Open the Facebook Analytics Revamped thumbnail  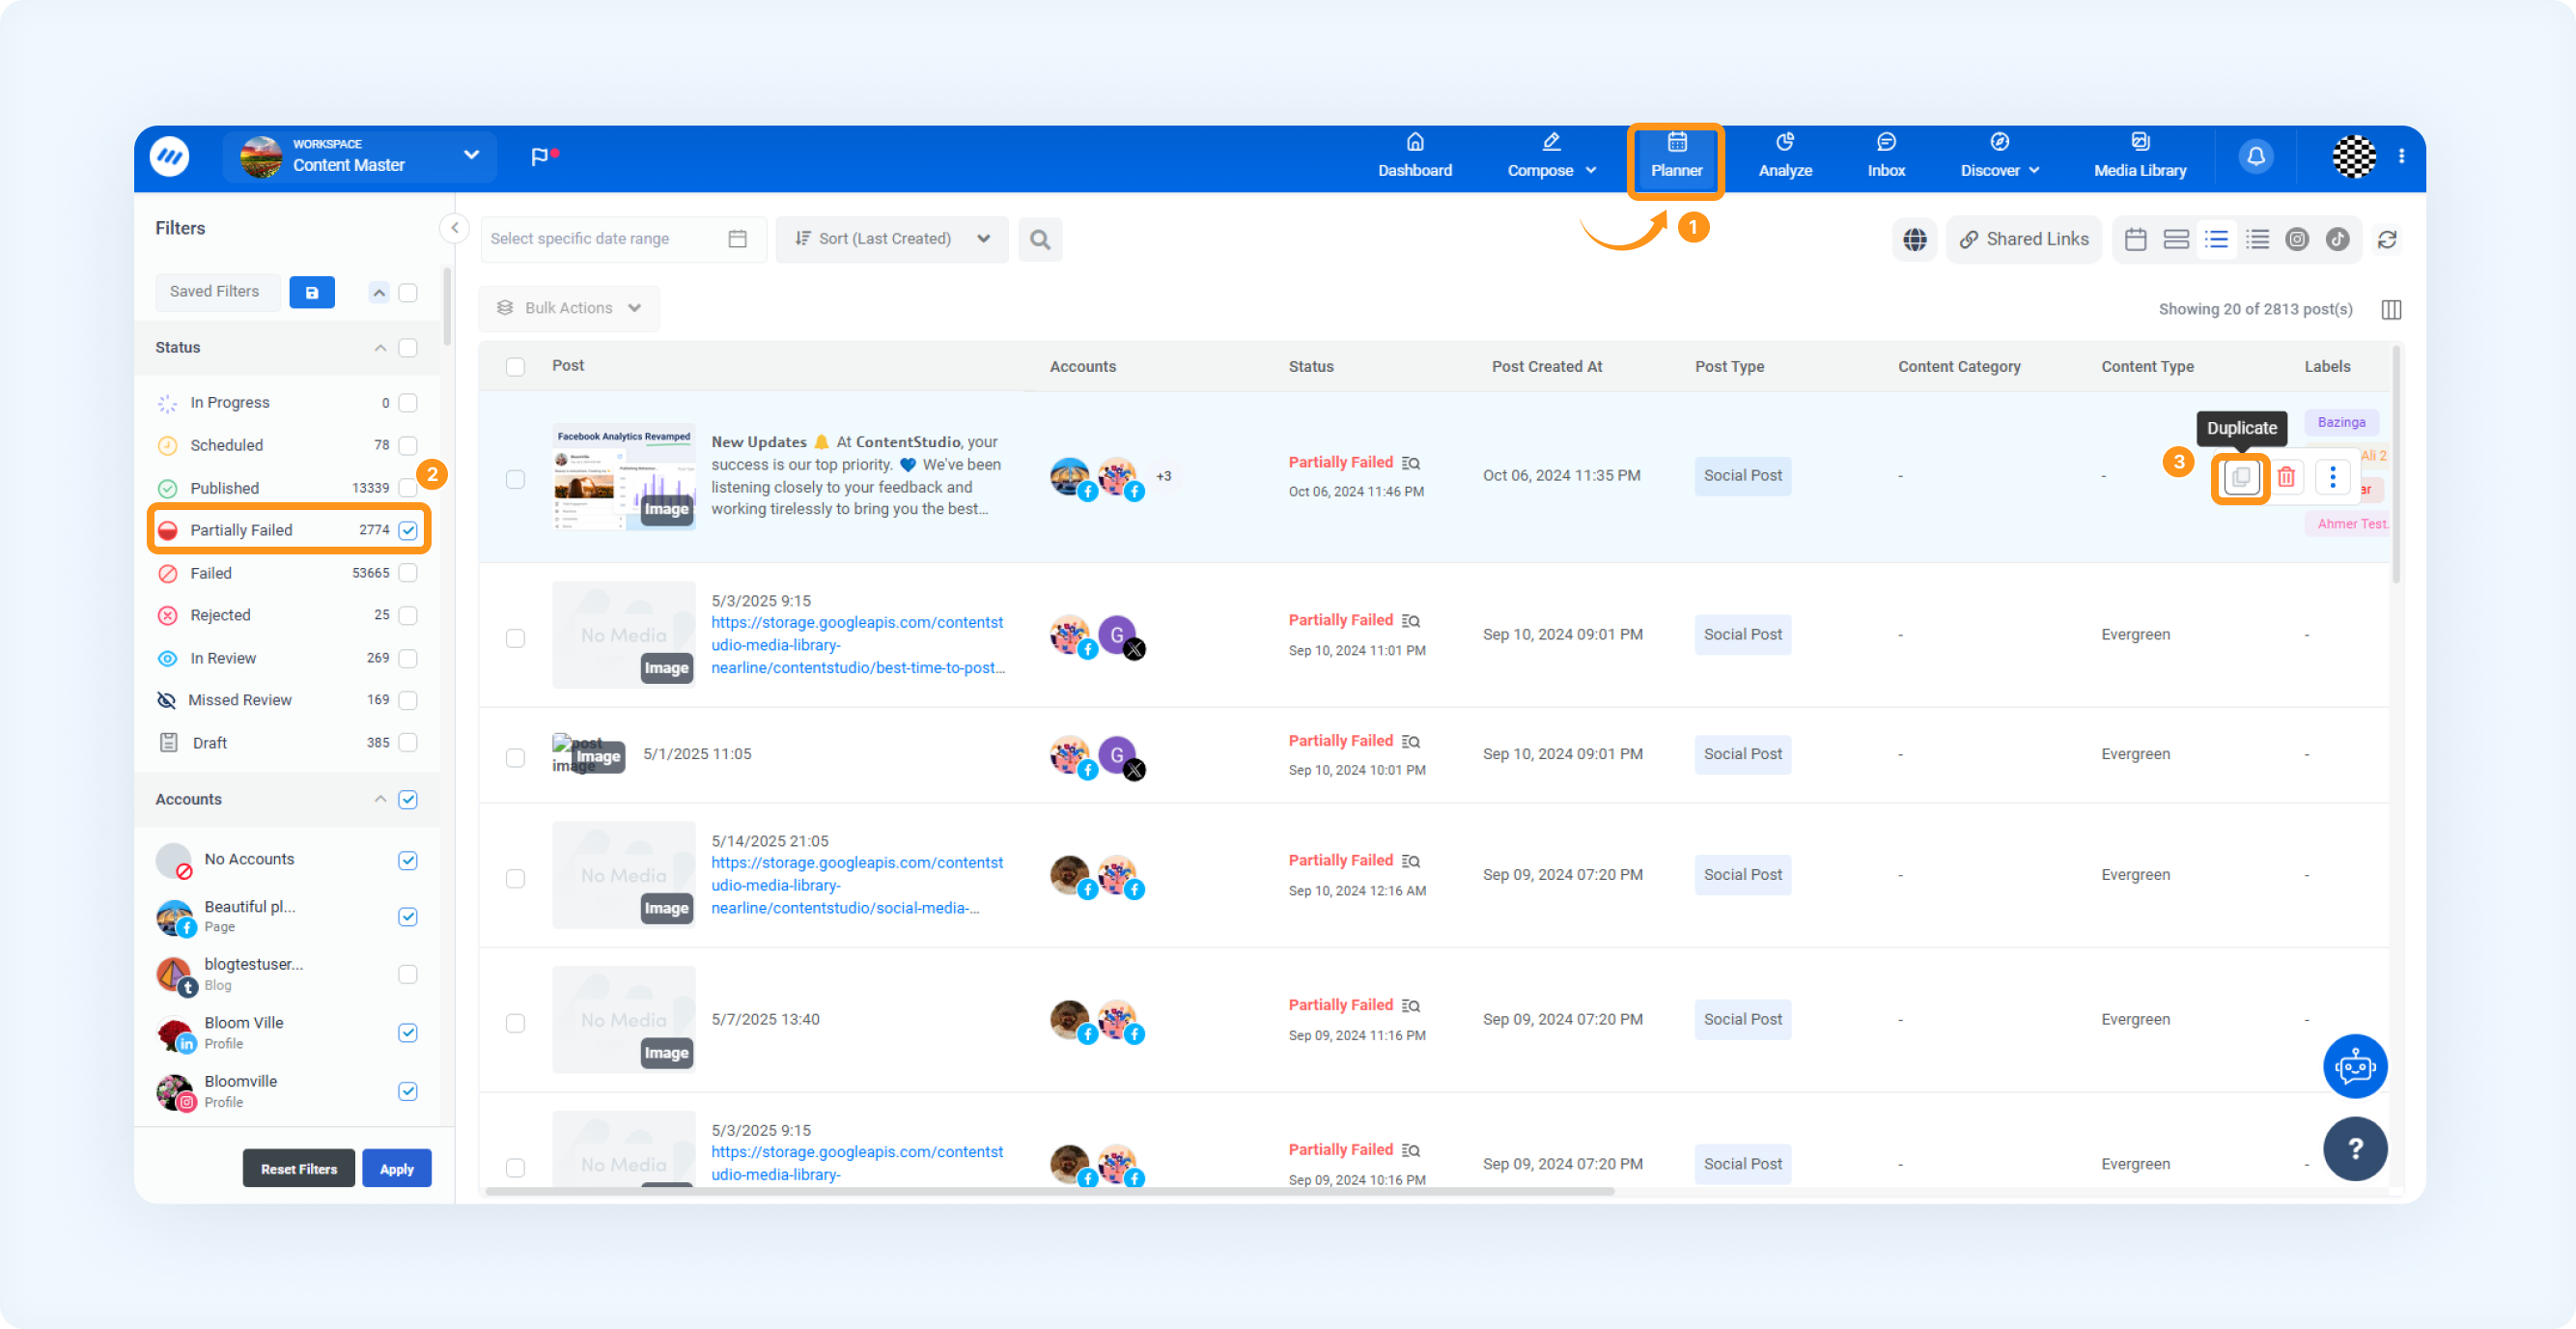[x=624, y=477]
